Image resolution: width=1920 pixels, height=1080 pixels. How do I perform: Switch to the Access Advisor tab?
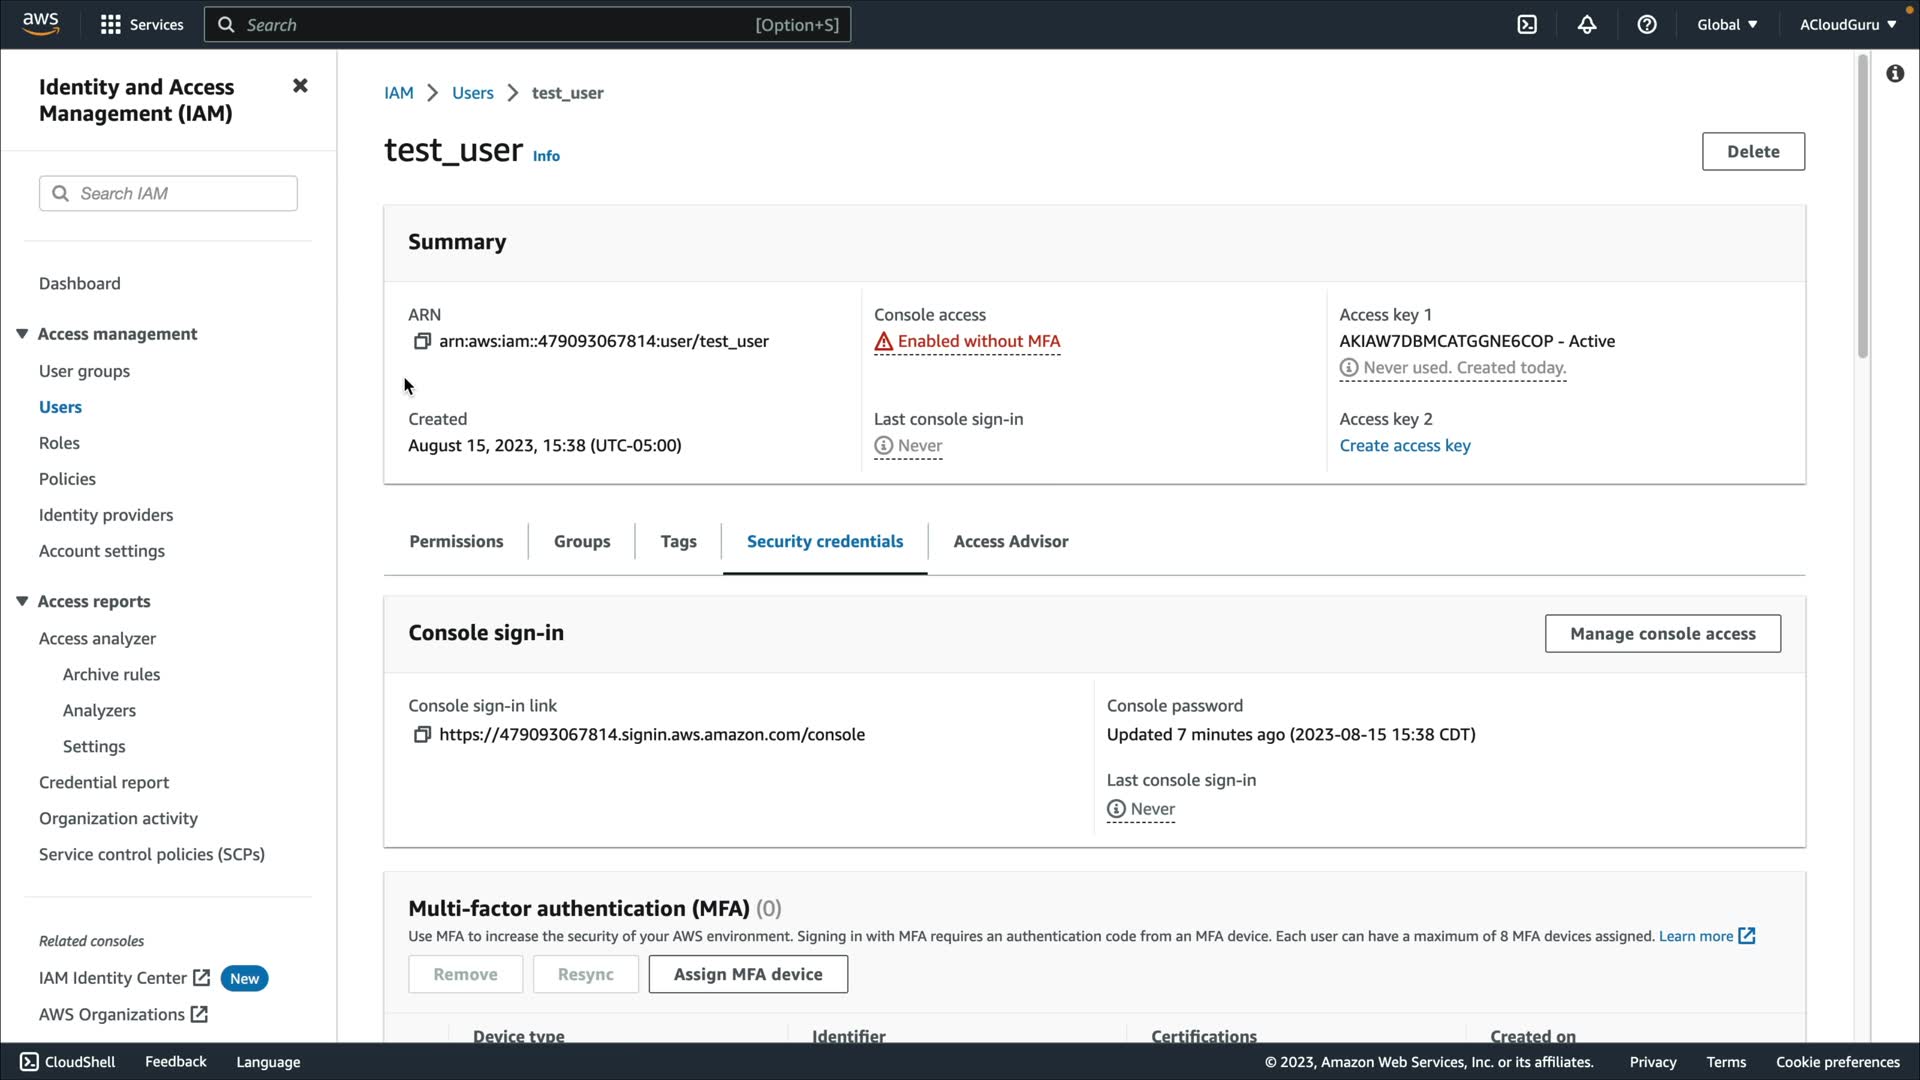point(1010,541)
